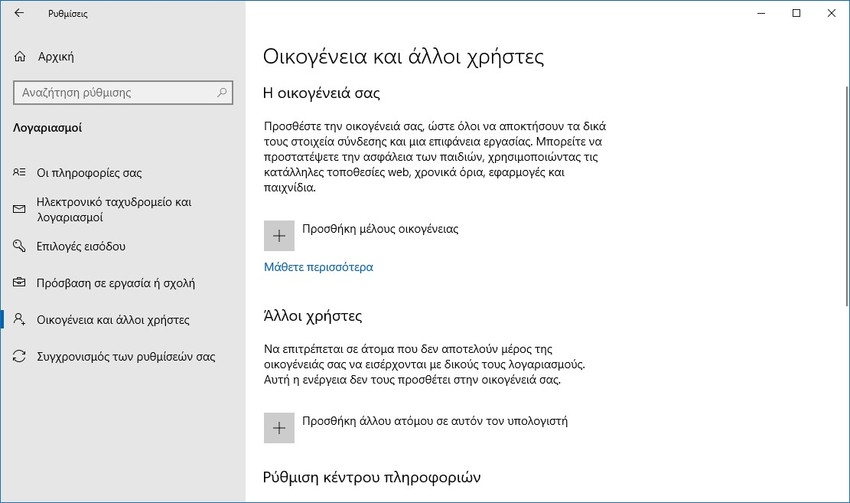The height and width of the screenshot is (503, 850).
Task: Click the vertical scrollbar thumb
Action: coord(847,196)
